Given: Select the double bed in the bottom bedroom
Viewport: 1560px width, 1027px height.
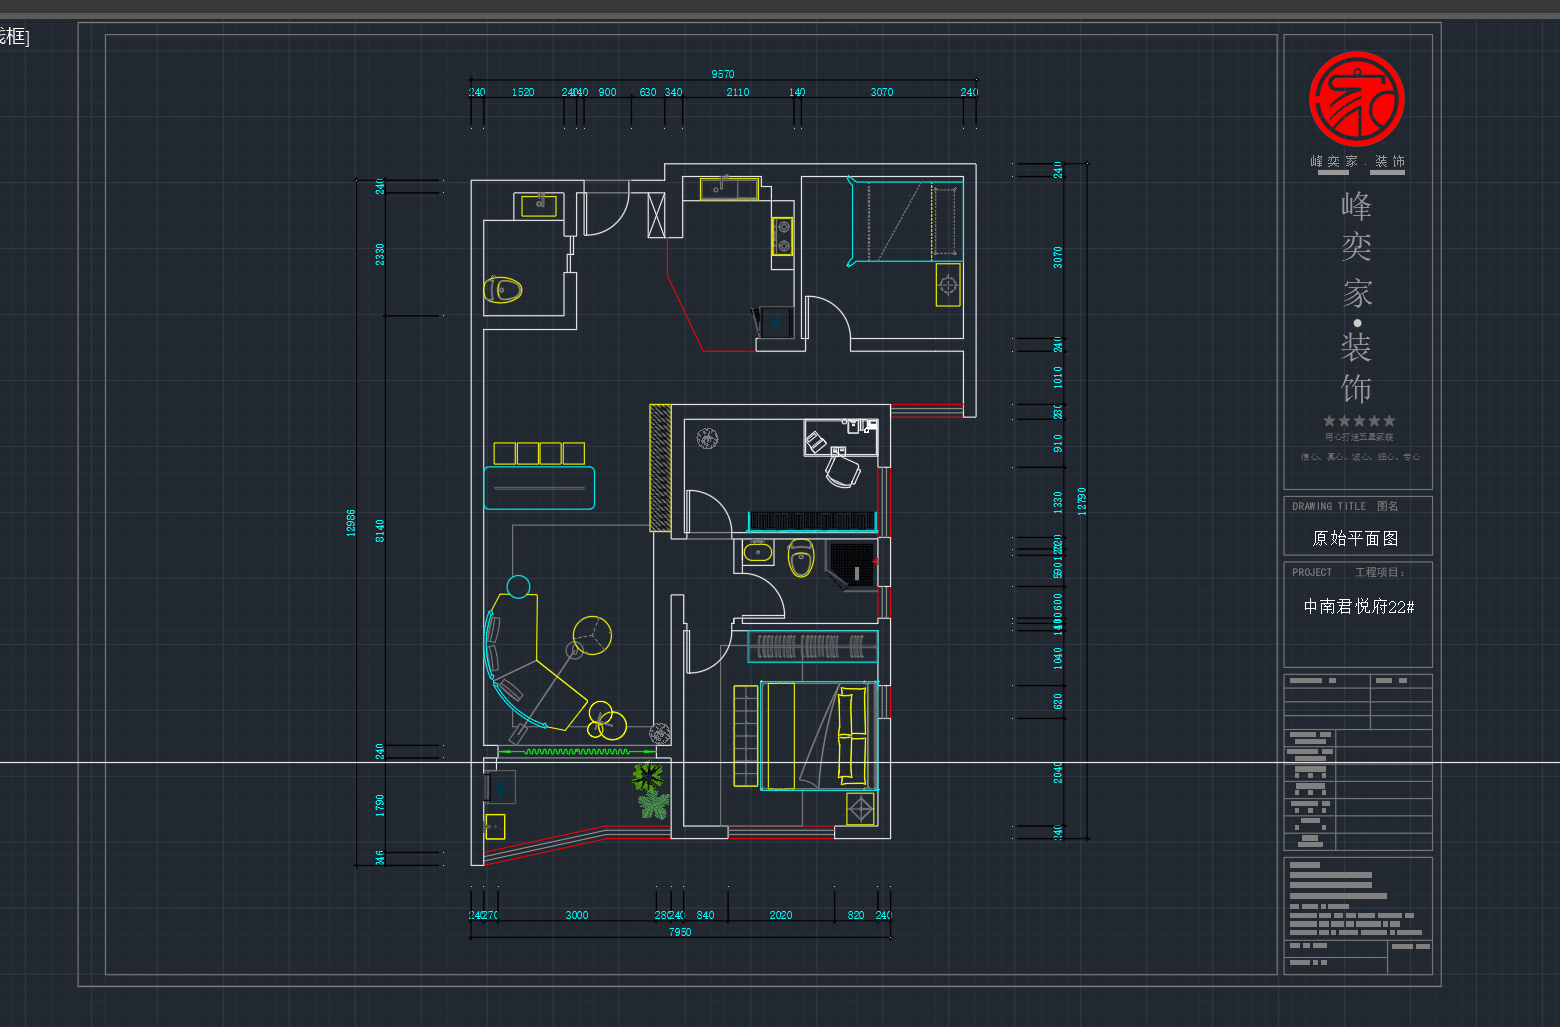Looking at the screenshot, I should pyautogui.click(x=818, y=736).
